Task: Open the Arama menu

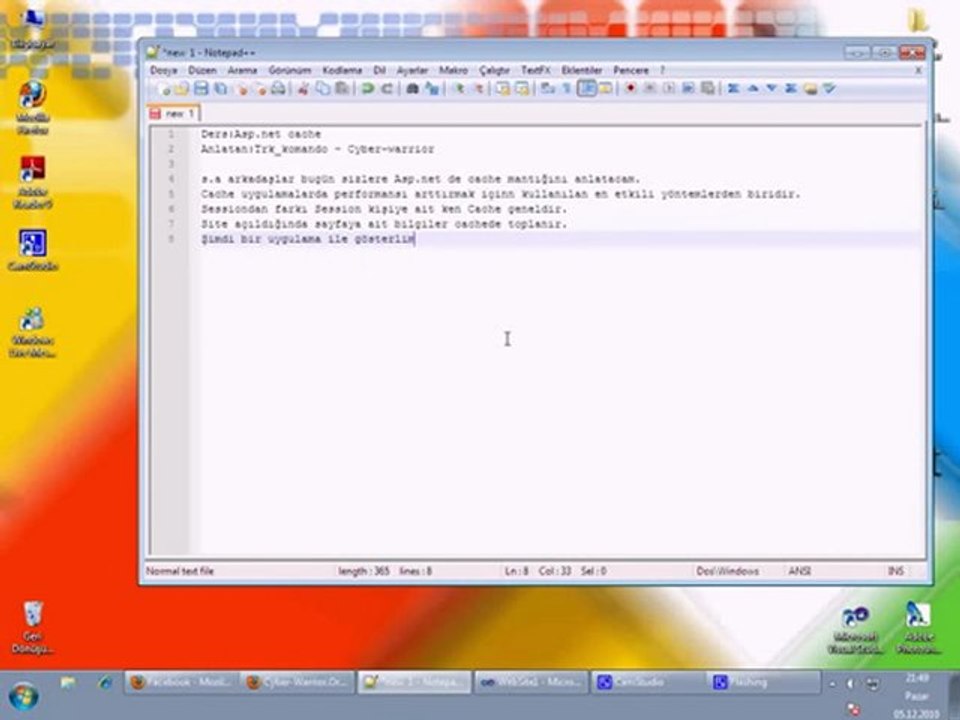Action: pos(242,70)
